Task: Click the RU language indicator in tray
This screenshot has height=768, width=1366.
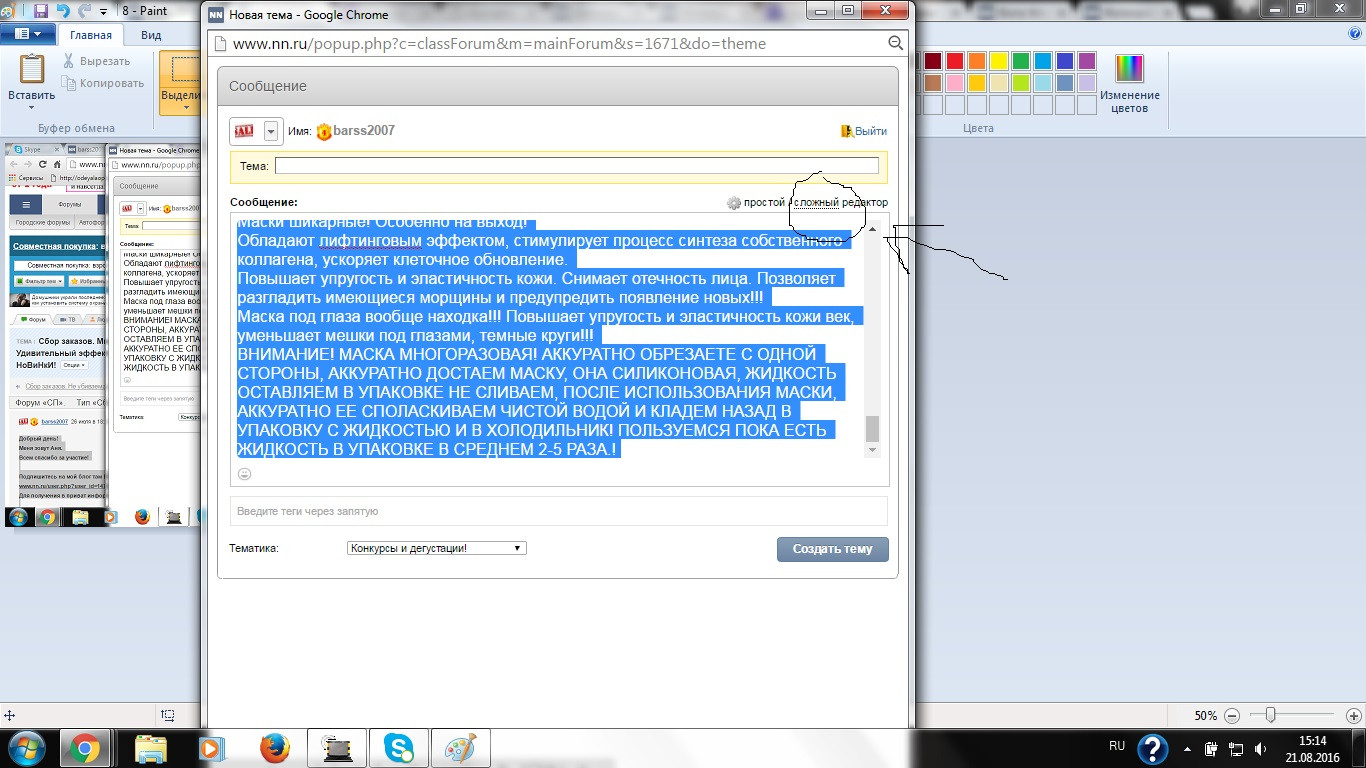Action: pyautogui.click(x=1117, y=746)
